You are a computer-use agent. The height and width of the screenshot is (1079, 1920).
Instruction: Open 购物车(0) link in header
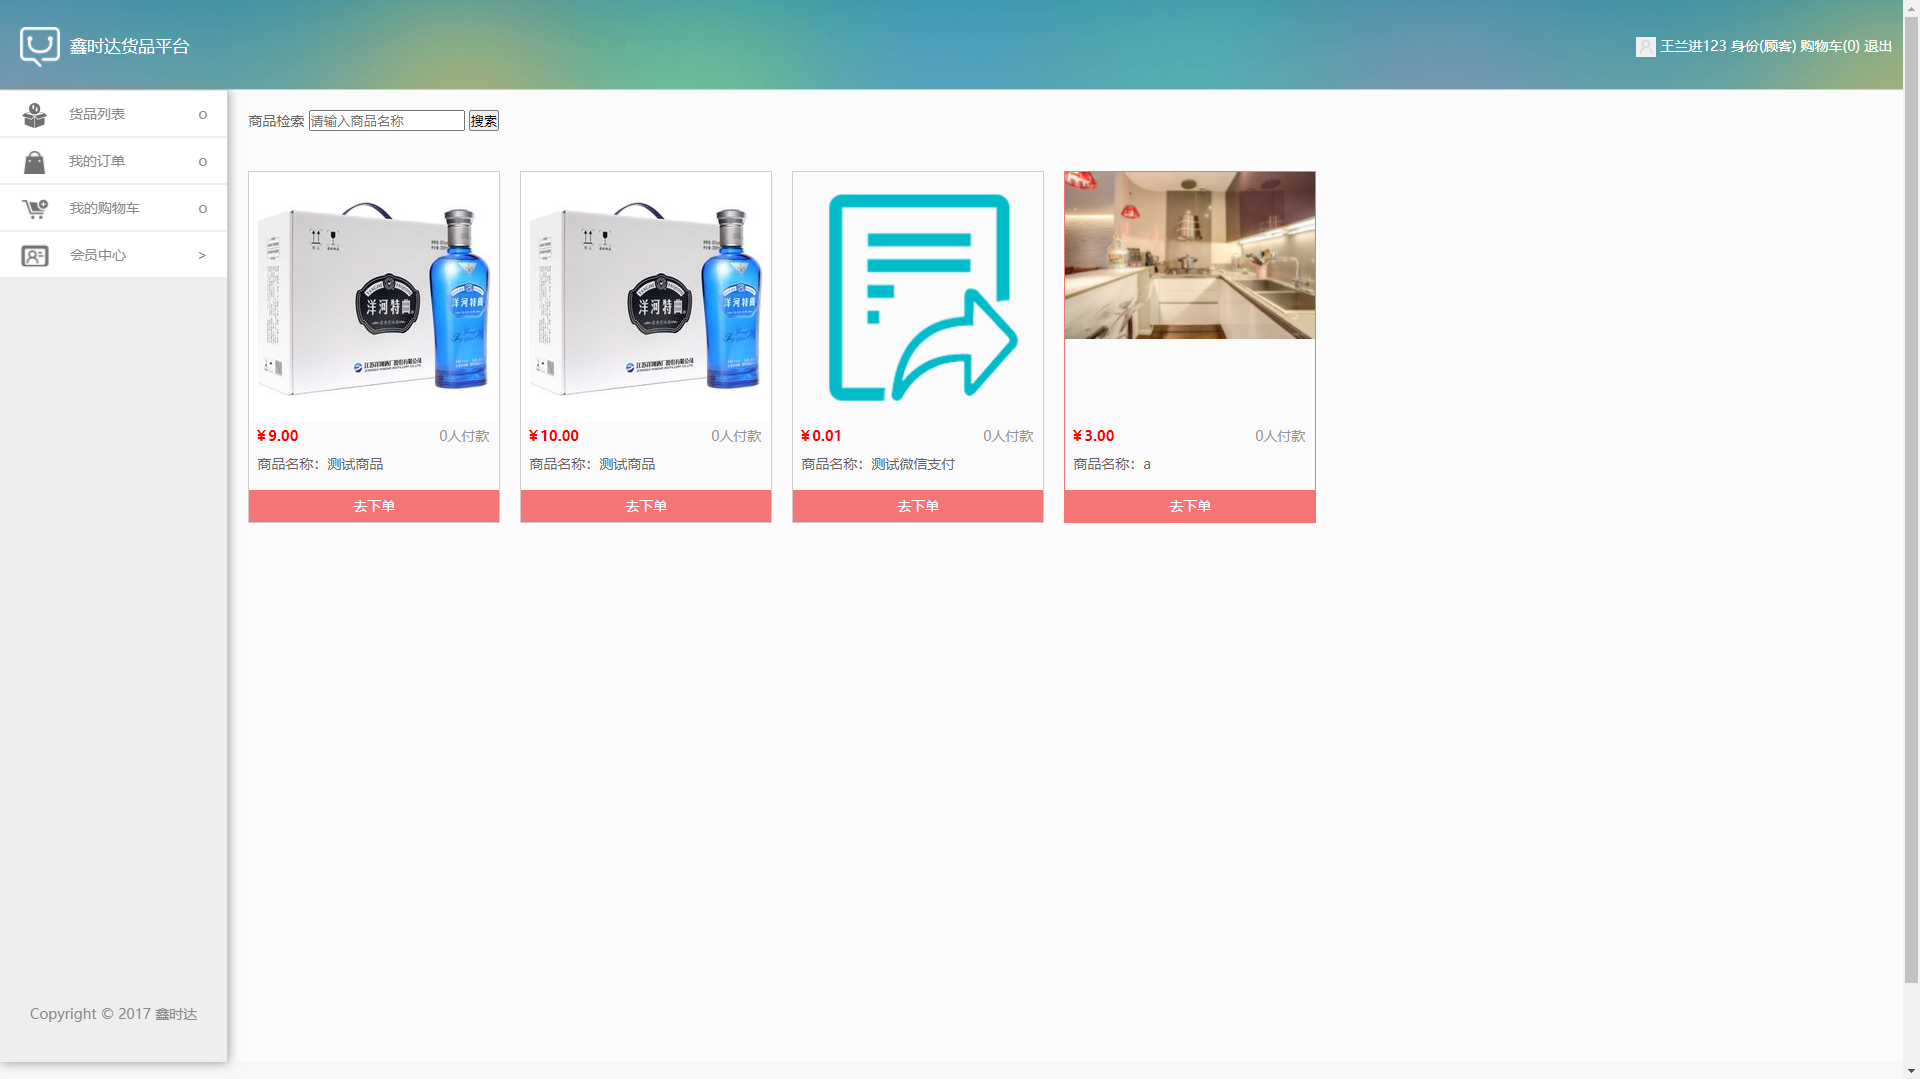[1829, 46]
